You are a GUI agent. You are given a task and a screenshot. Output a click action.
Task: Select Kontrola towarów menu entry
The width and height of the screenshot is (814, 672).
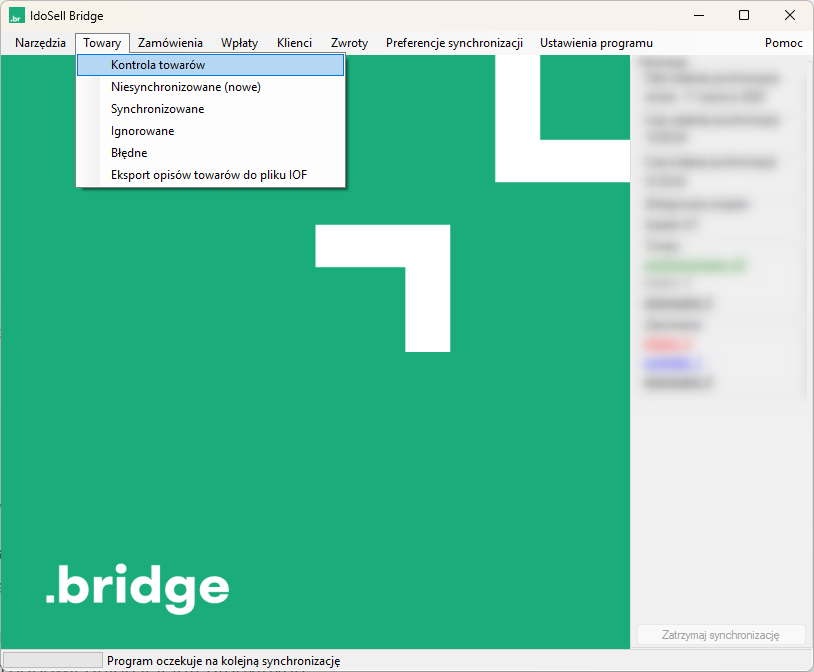210,65
